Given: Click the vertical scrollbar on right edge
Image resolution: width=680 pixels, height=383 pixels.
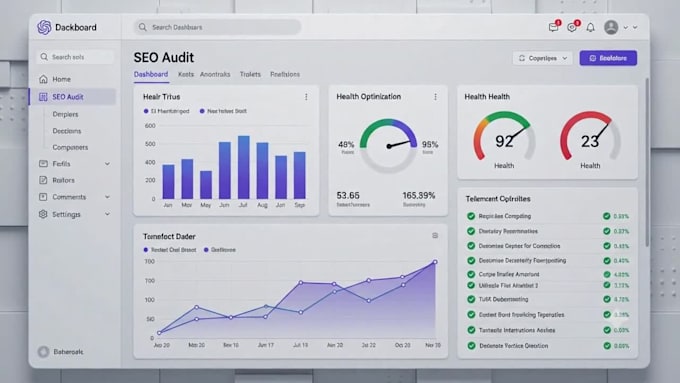Looking at the screenshot, I should click(647, 163).
